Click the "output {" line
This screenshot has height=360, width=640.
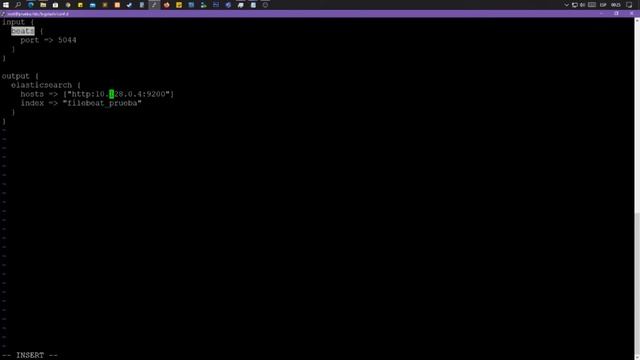tap(20, 76)
